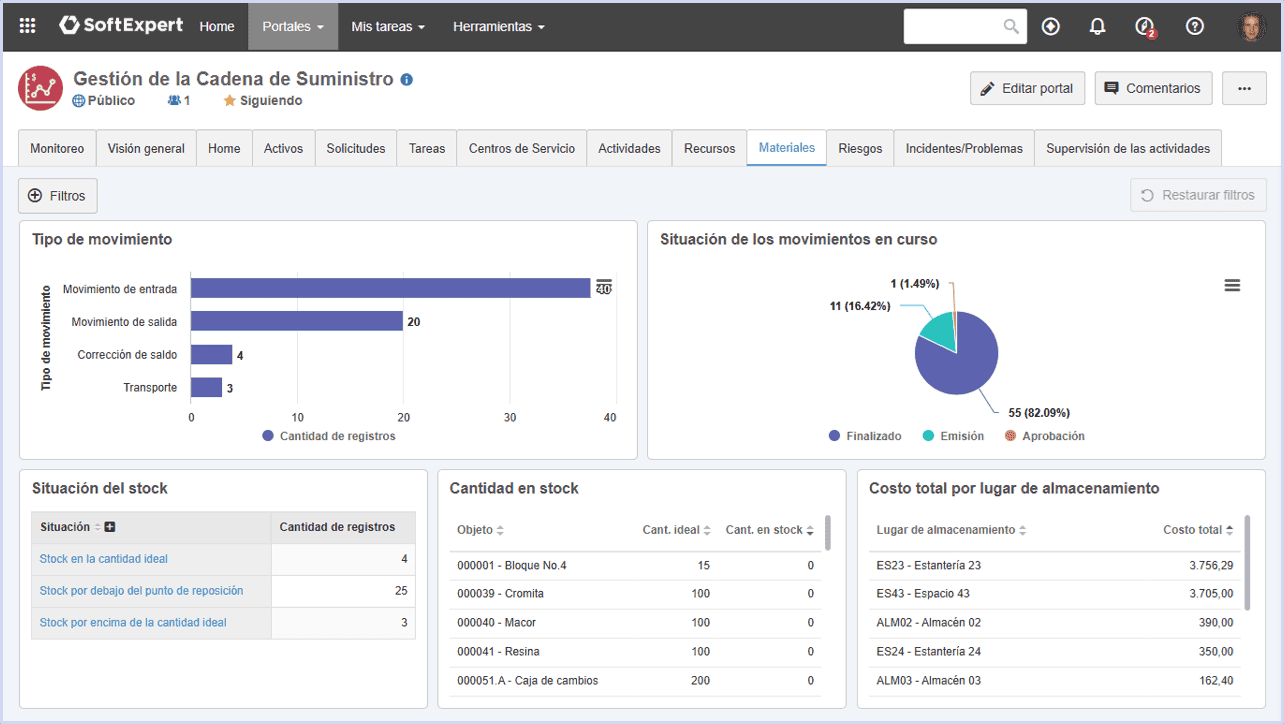Open the tasks indicator with badge 2
This screenshot has height=724, width=1284.
[1145, 27]
